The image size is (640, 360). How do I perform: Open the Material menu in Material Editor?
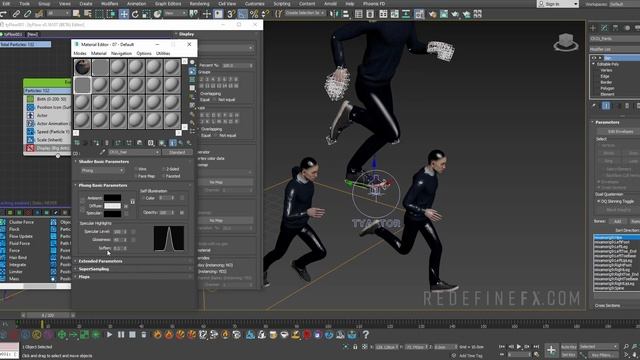pos(98,53)
